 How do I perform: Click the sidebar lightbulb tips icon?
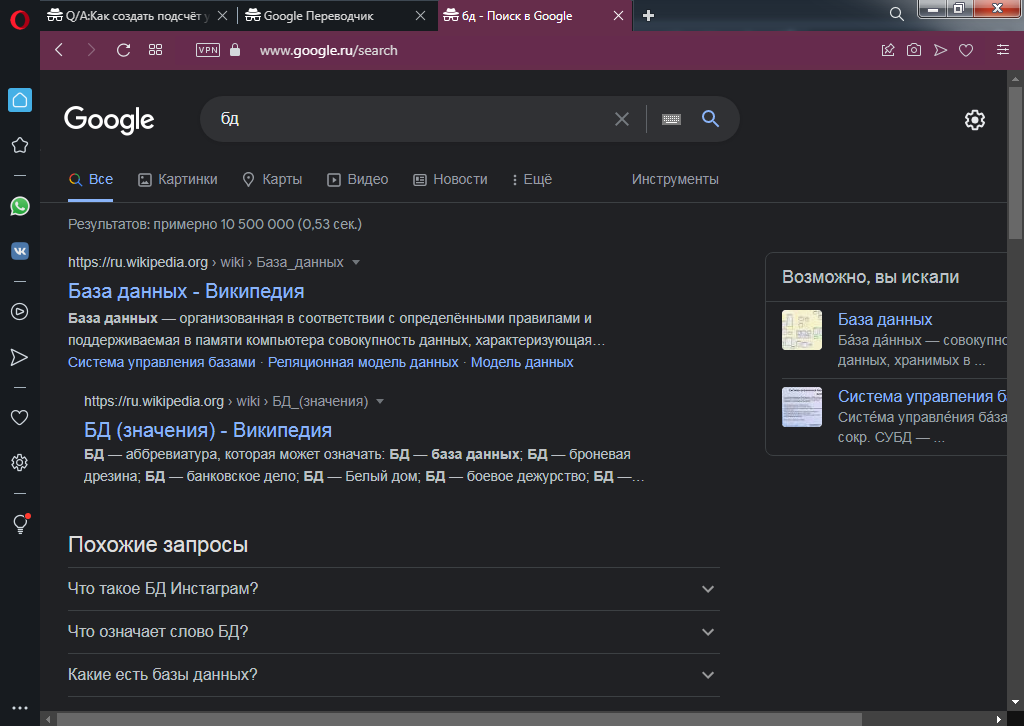(x=20, y=524)
